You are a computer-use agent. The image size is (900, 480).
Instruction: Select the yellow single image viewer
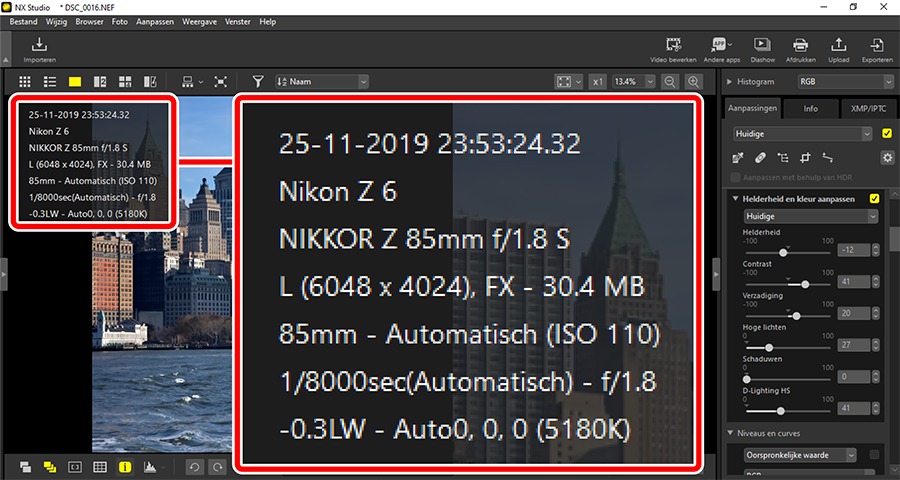75,82
